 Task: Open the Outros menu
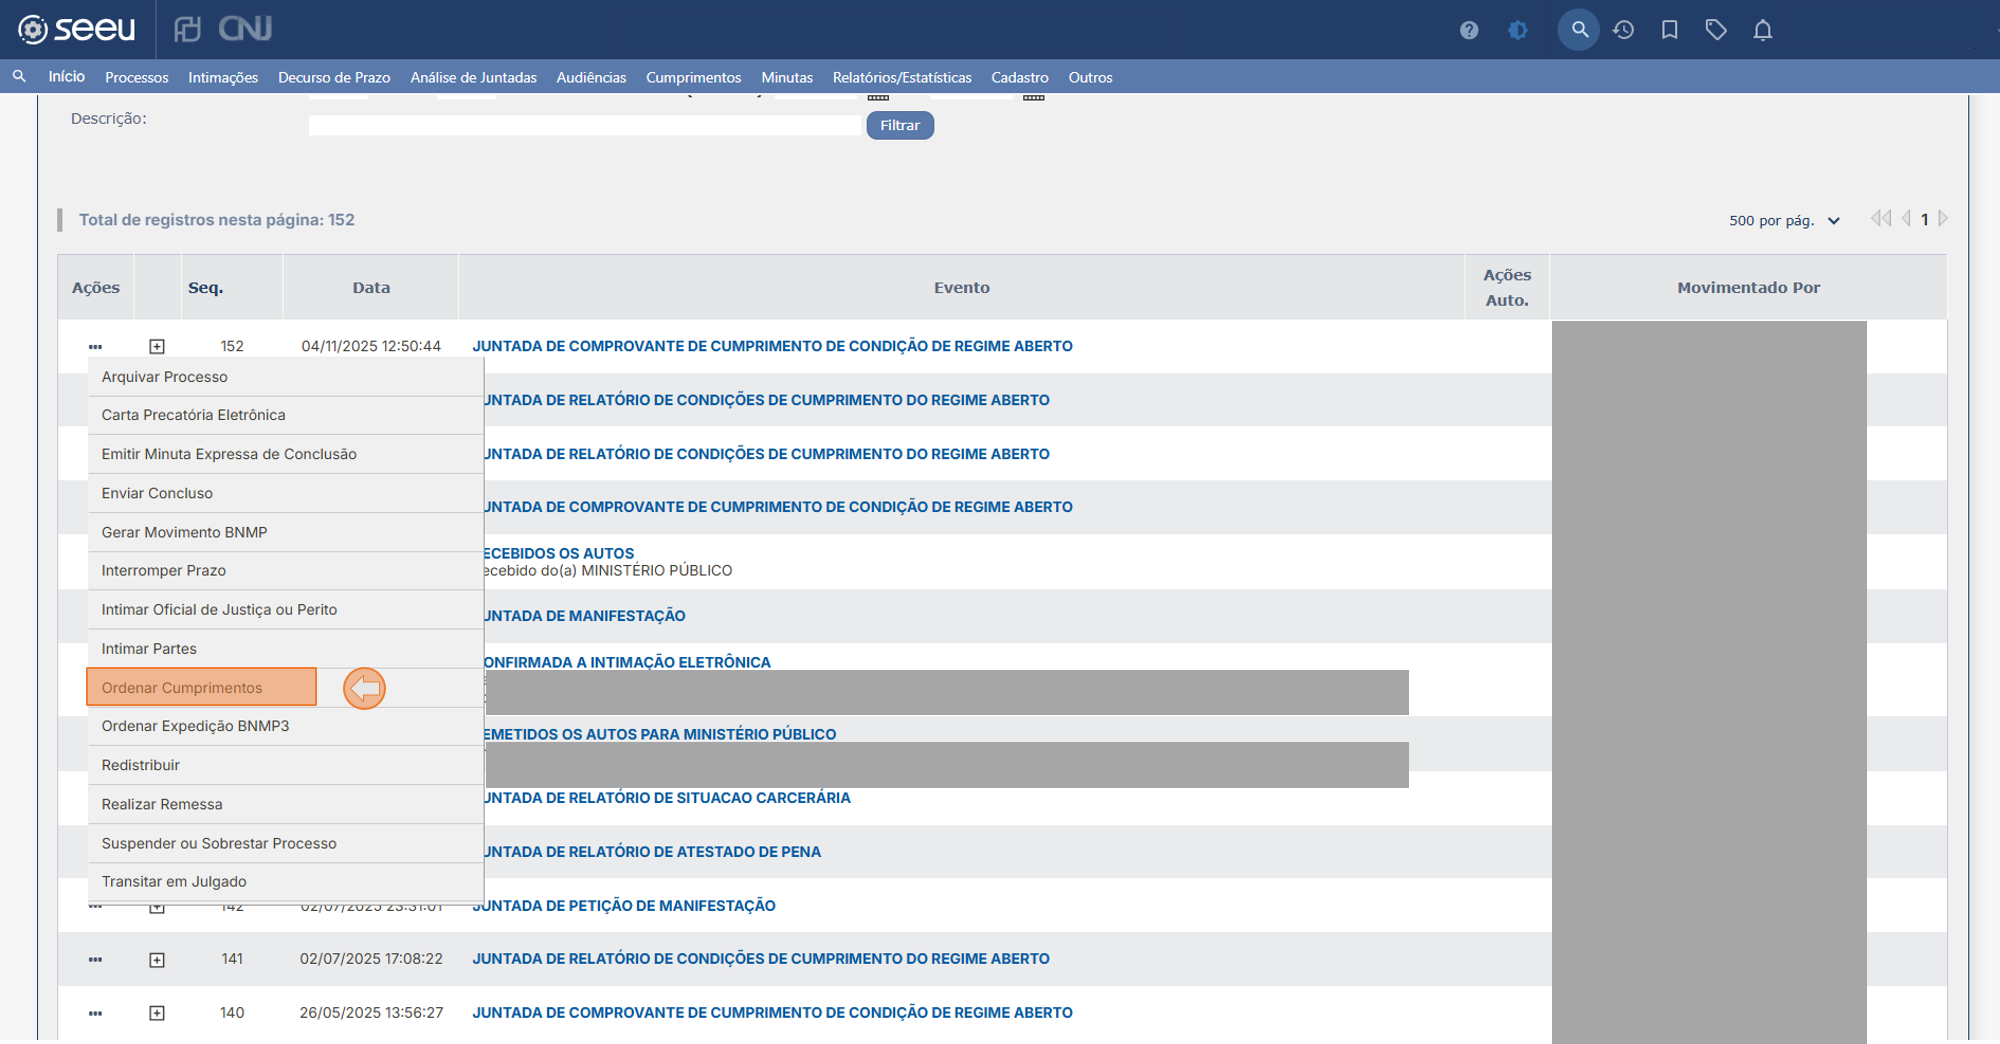pyautogui.click(x=1090, y=77)
